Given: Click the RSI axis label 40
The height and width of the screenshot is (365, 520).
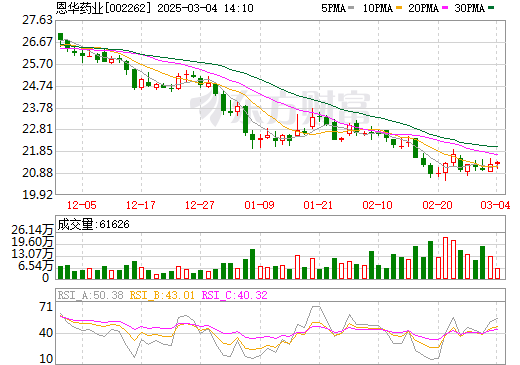Looking at the screenshot, I should (x=46, y=333).
